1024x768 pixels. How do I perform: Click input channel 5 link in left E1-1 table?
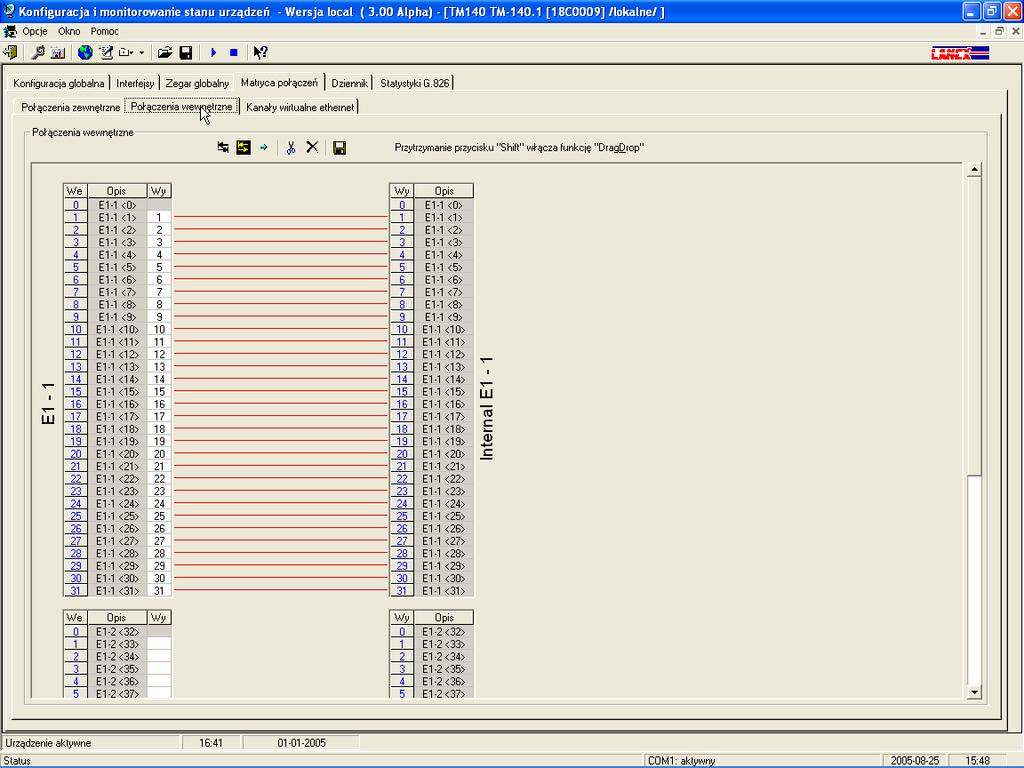(76, 267)
